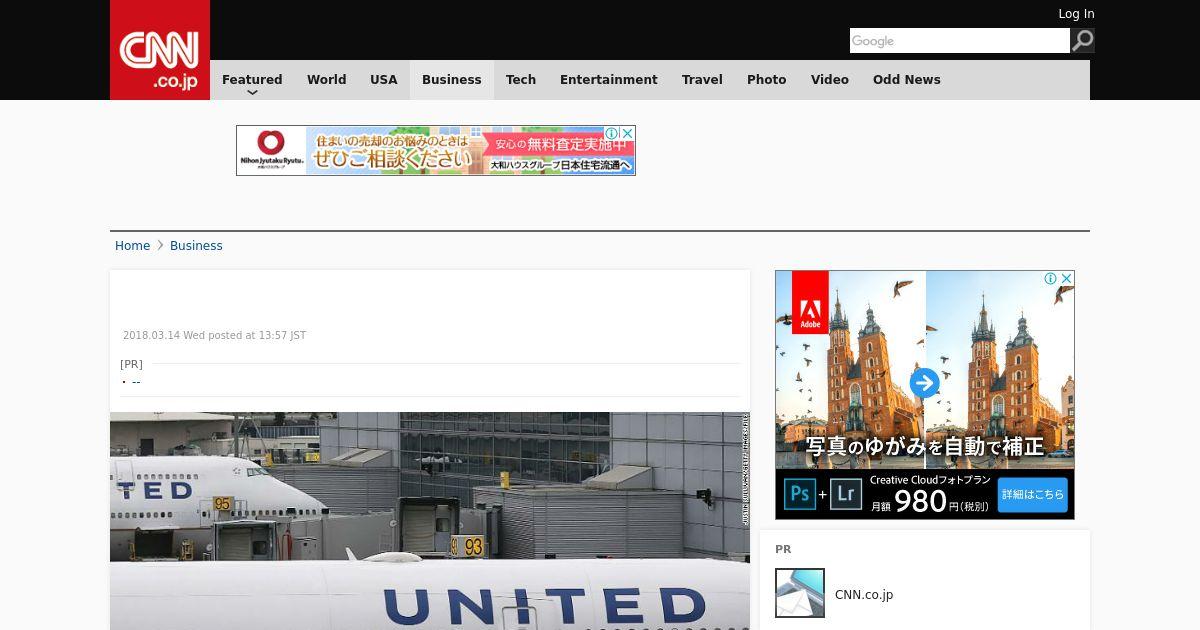Image resolution: width=1200 pixels, height=630 pixels.
Task: Click the Adobe logo in sidebar ad
Action: pyautogui.click(x=810, y=302)
